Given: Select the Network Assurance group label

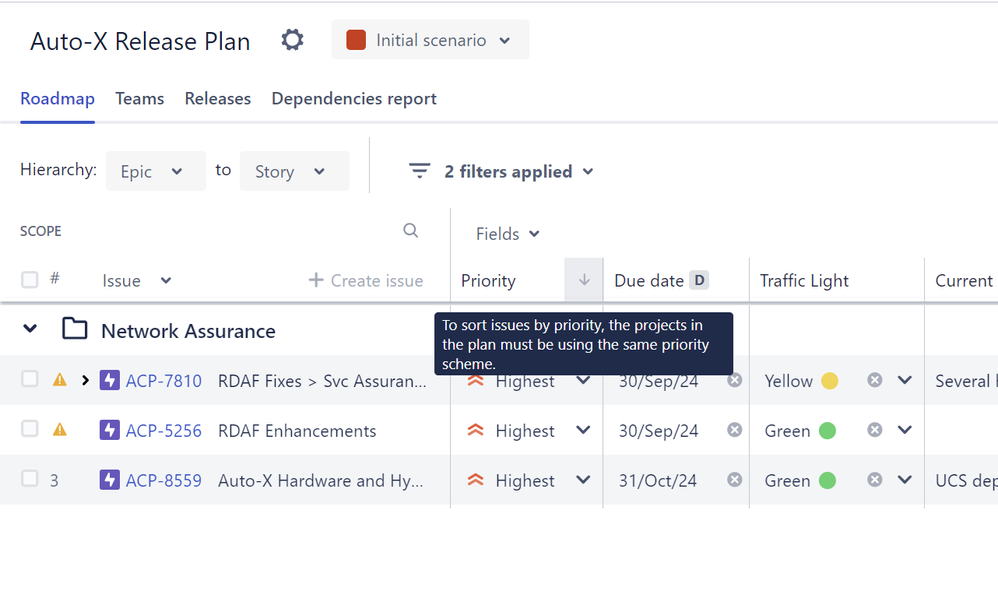Looking at the screenshot, I should point(188,331).
